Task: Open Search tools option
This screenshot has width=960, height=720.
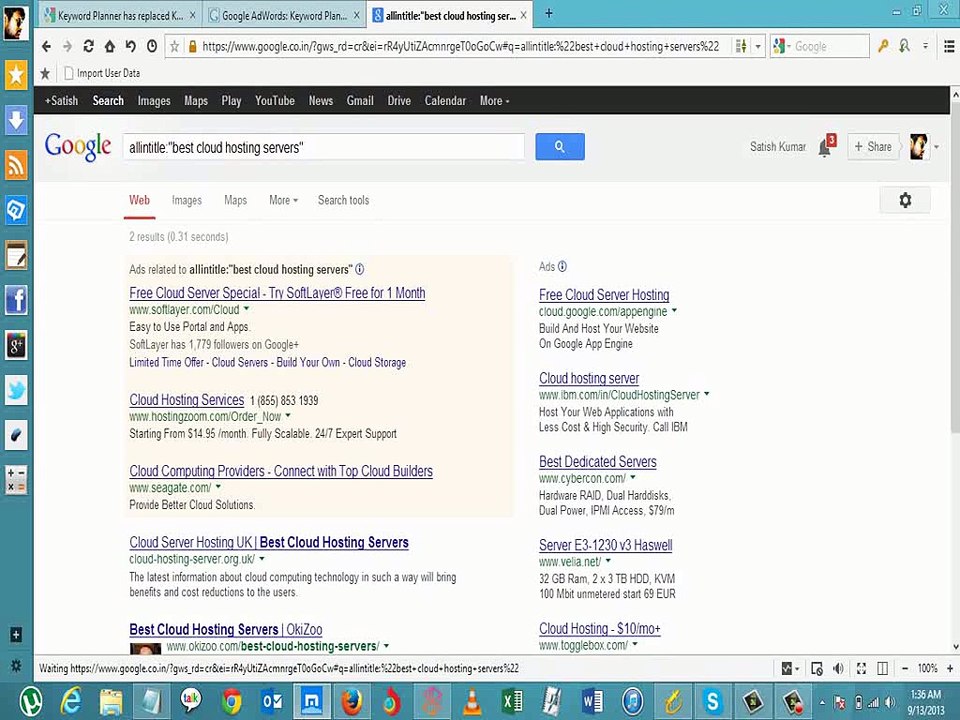Action: (343, 200)
